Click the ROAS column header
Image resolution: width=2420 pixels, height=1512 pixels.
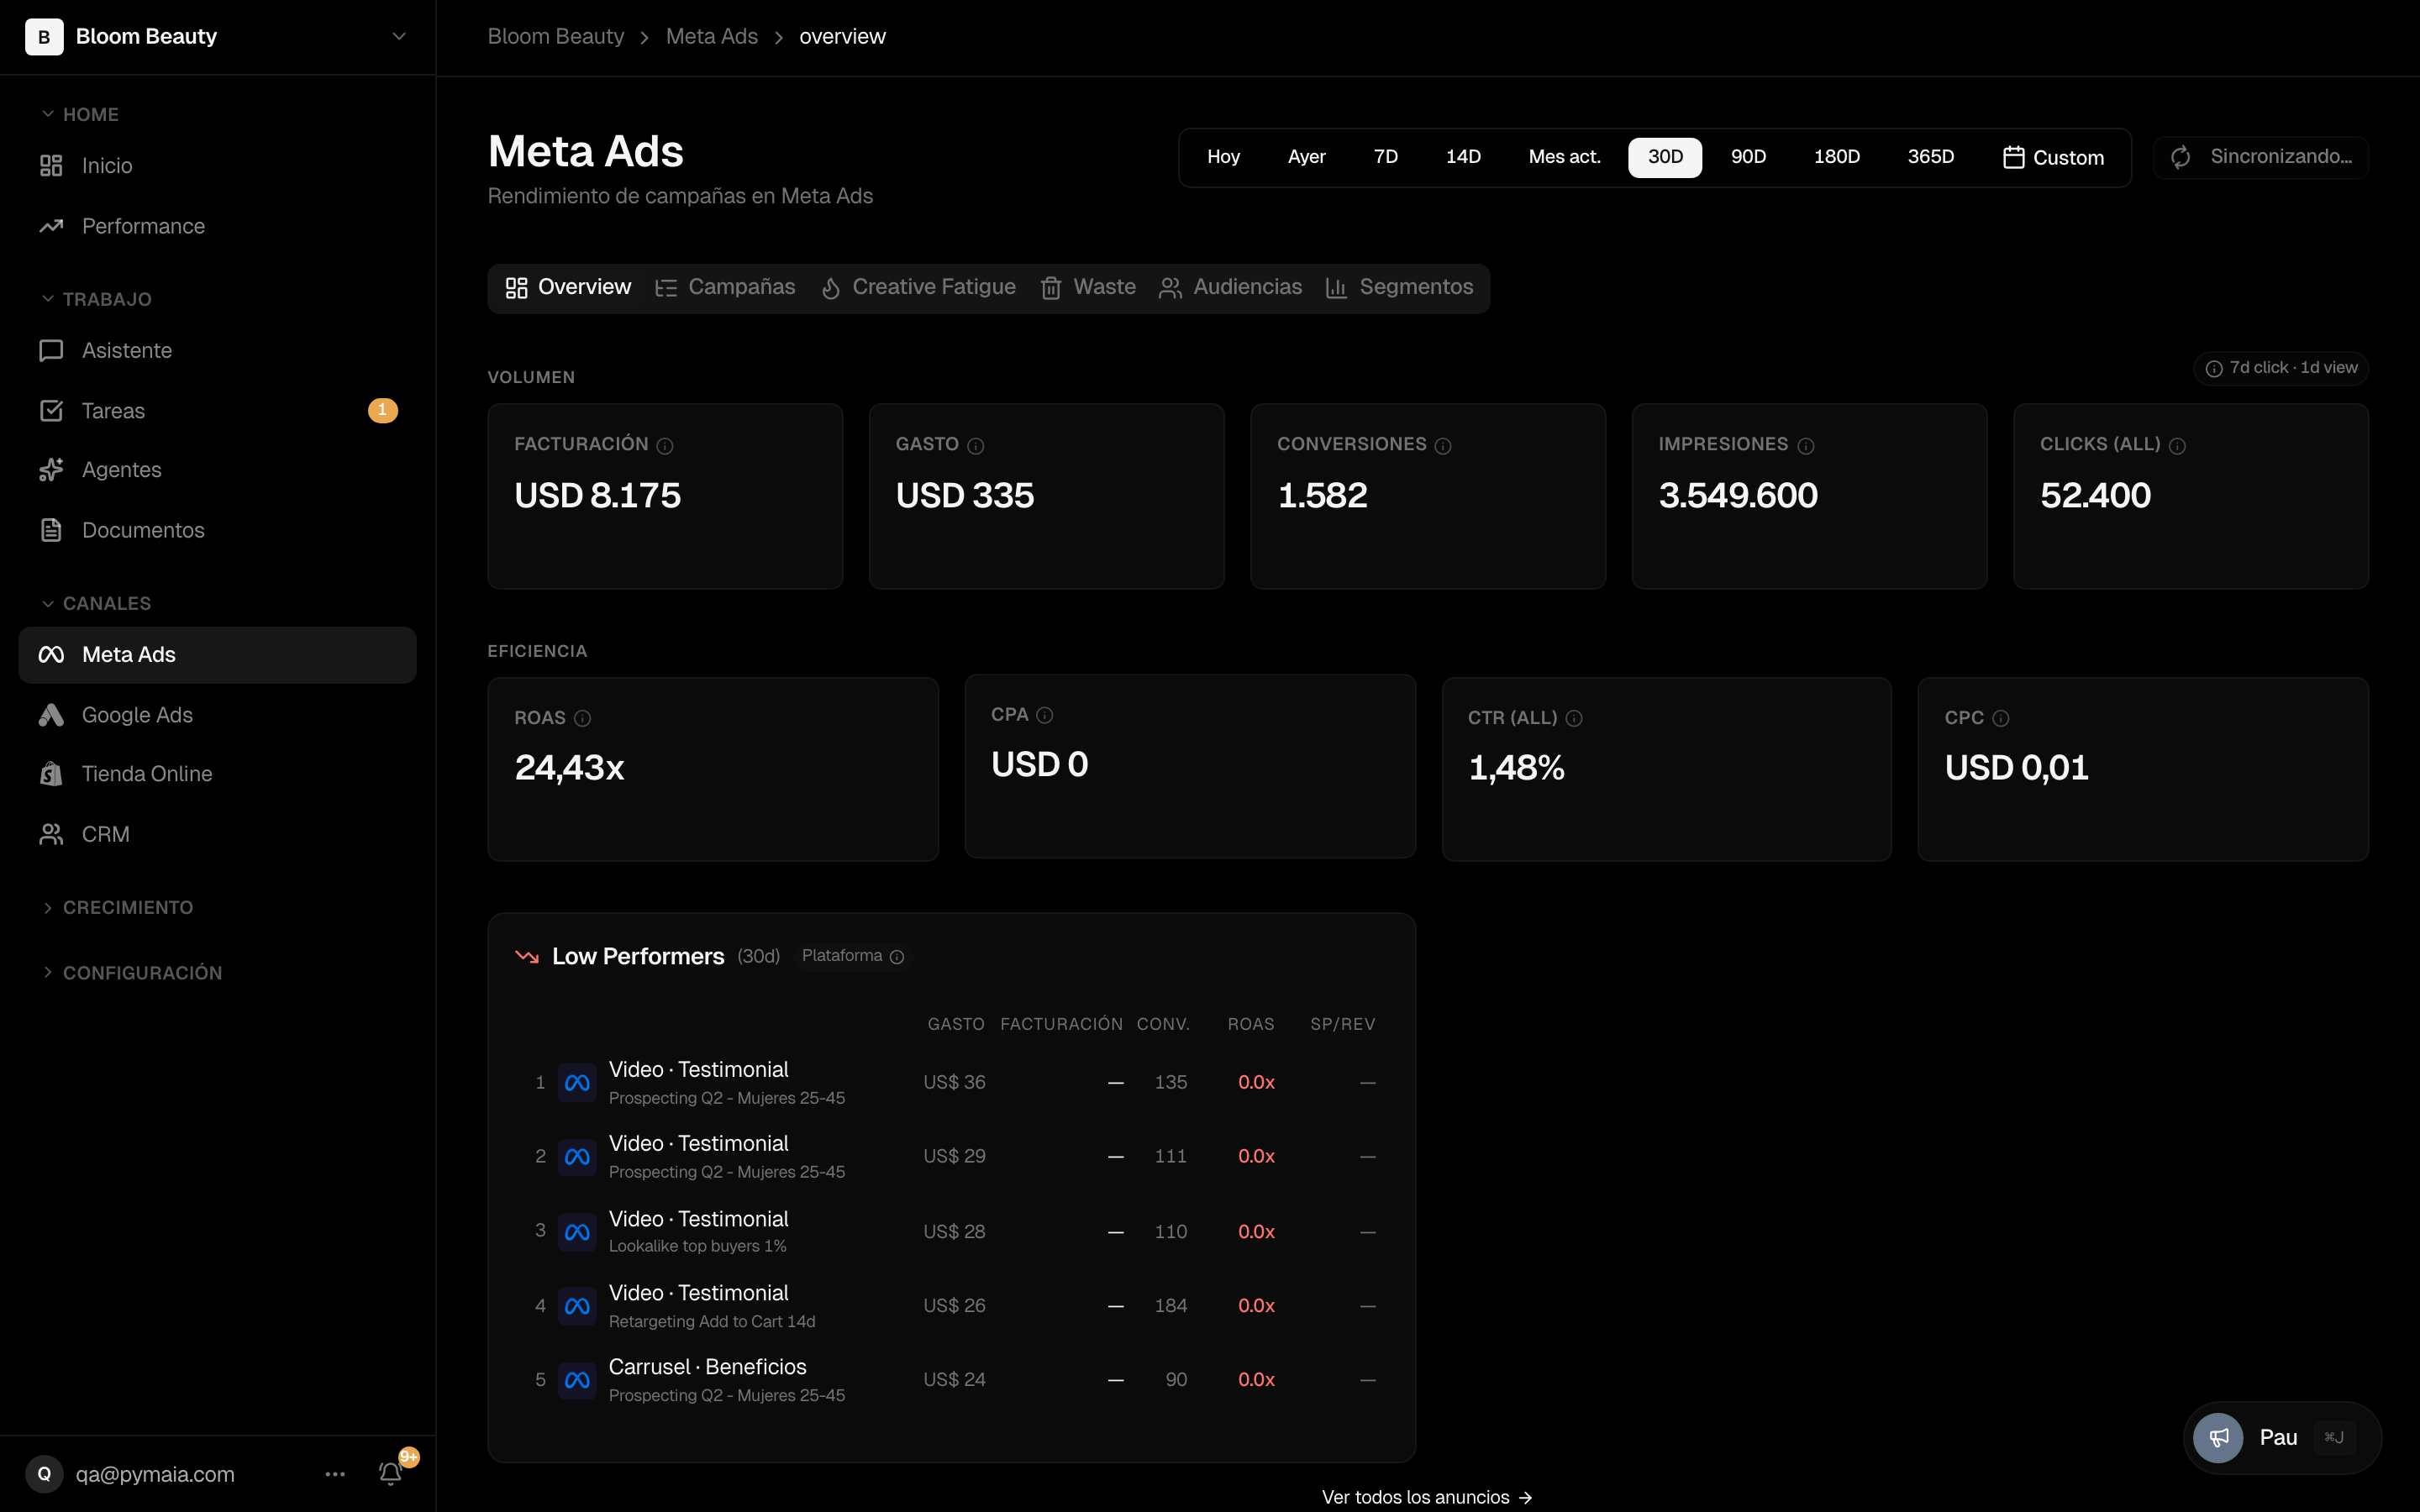1250,1025
